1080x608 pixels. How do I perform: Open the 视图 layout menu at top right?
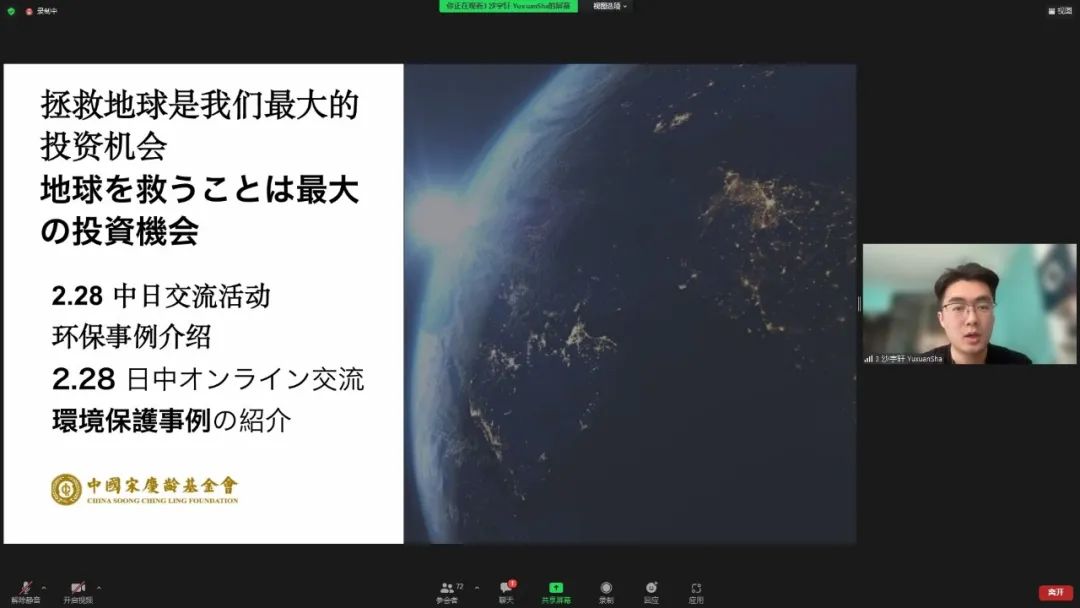pos(1059,11)
